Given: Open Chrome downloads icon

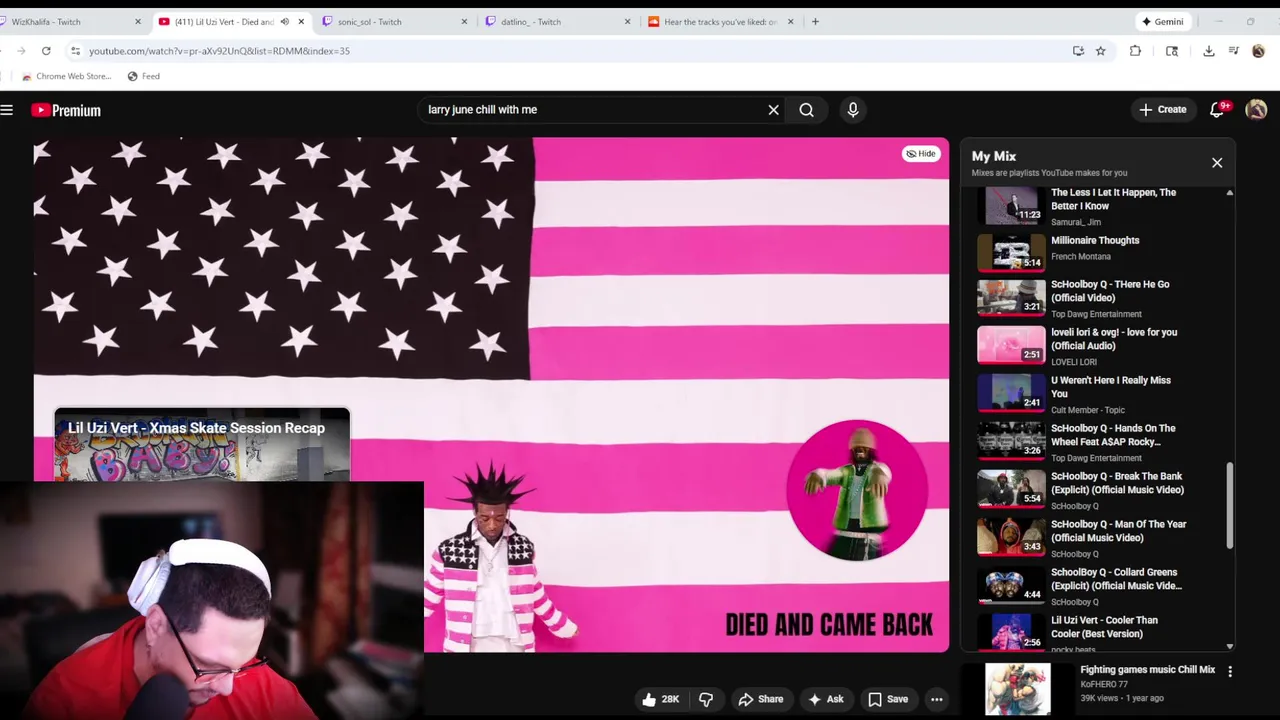Looking at the screenshot, I should click(x=1209, y=51).
